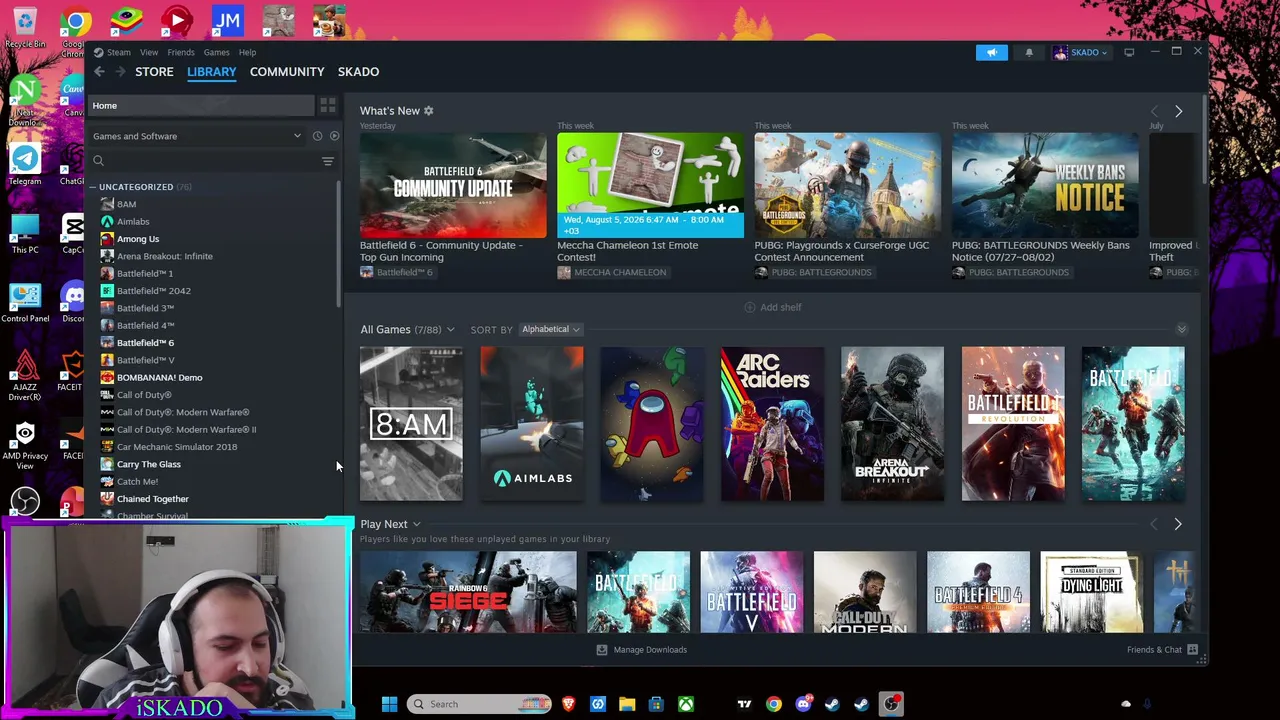Switch library to collections grid view icon
Viewport: 1280px width, 720px height.
click(x=327, y=105)
